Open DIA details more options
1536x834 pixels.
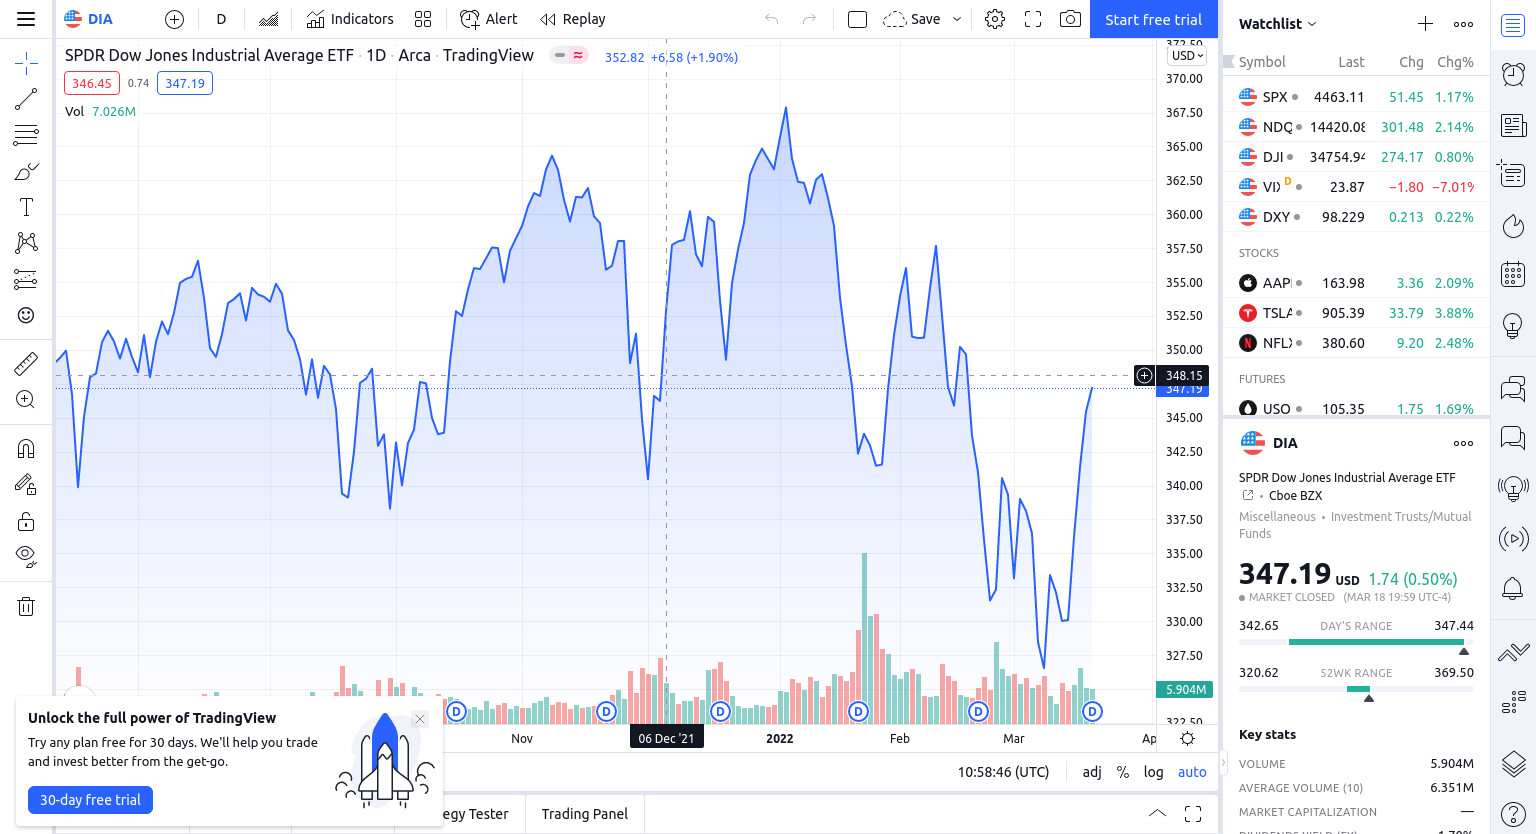1463,443
